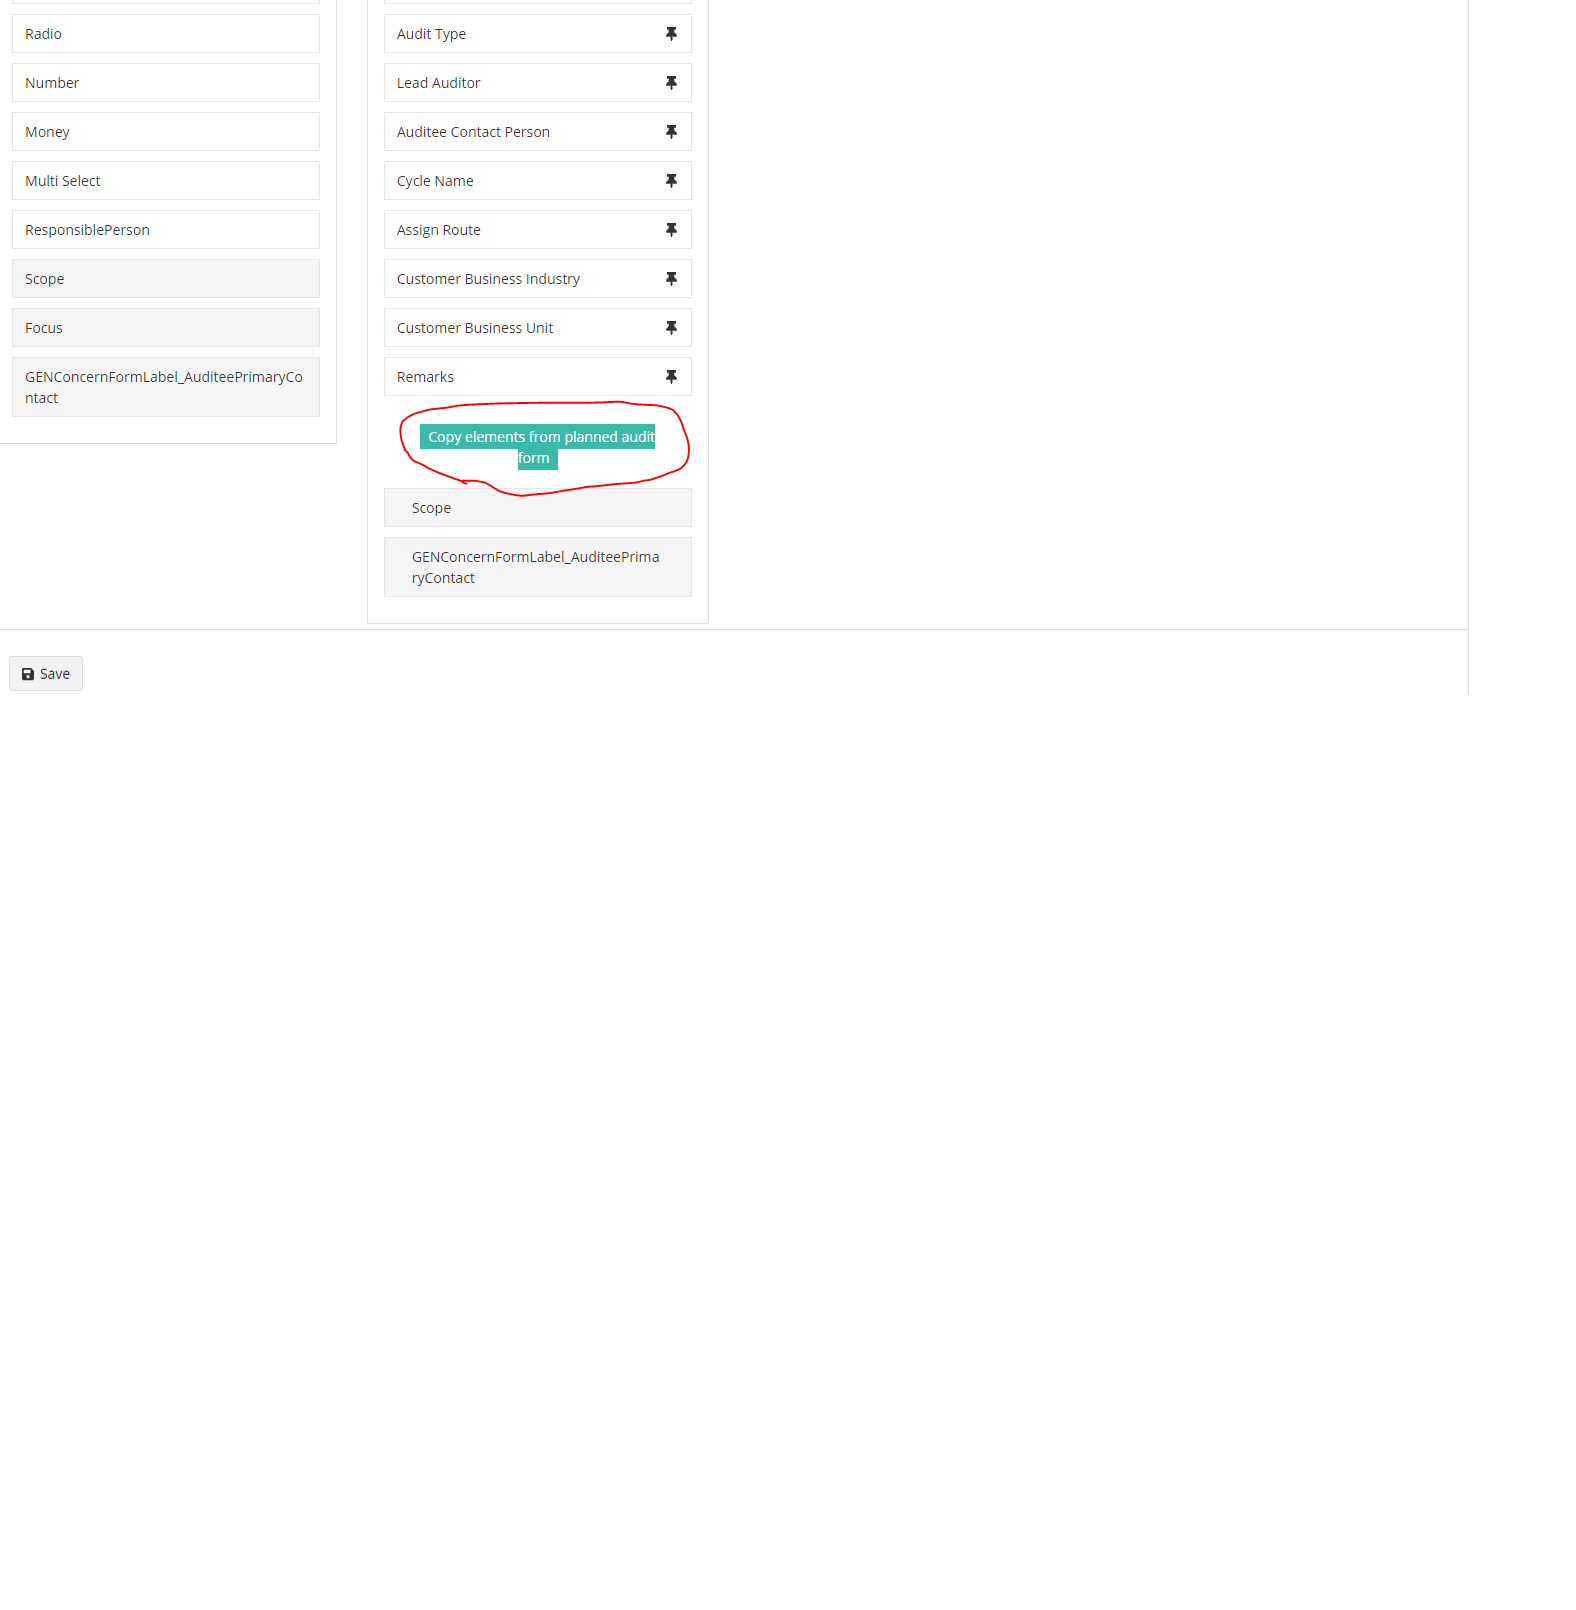The image size is (1576, 1610).
Task: Click the pin icon on Customer Business Industry
Action: click(x=671, y=279)
